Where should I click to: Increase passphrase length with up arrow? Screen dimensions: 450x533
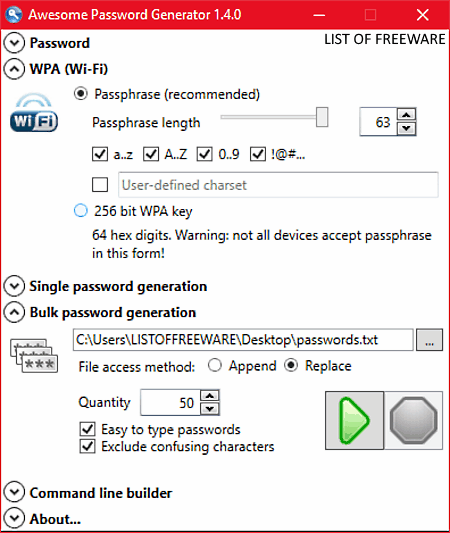point(406,115)
